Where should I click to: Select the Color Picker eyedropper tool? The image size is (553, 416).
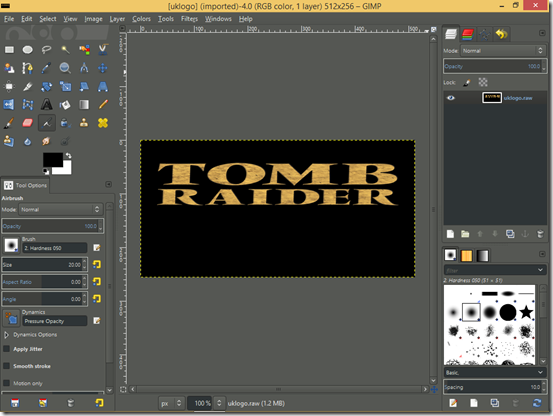click(47, 68)
